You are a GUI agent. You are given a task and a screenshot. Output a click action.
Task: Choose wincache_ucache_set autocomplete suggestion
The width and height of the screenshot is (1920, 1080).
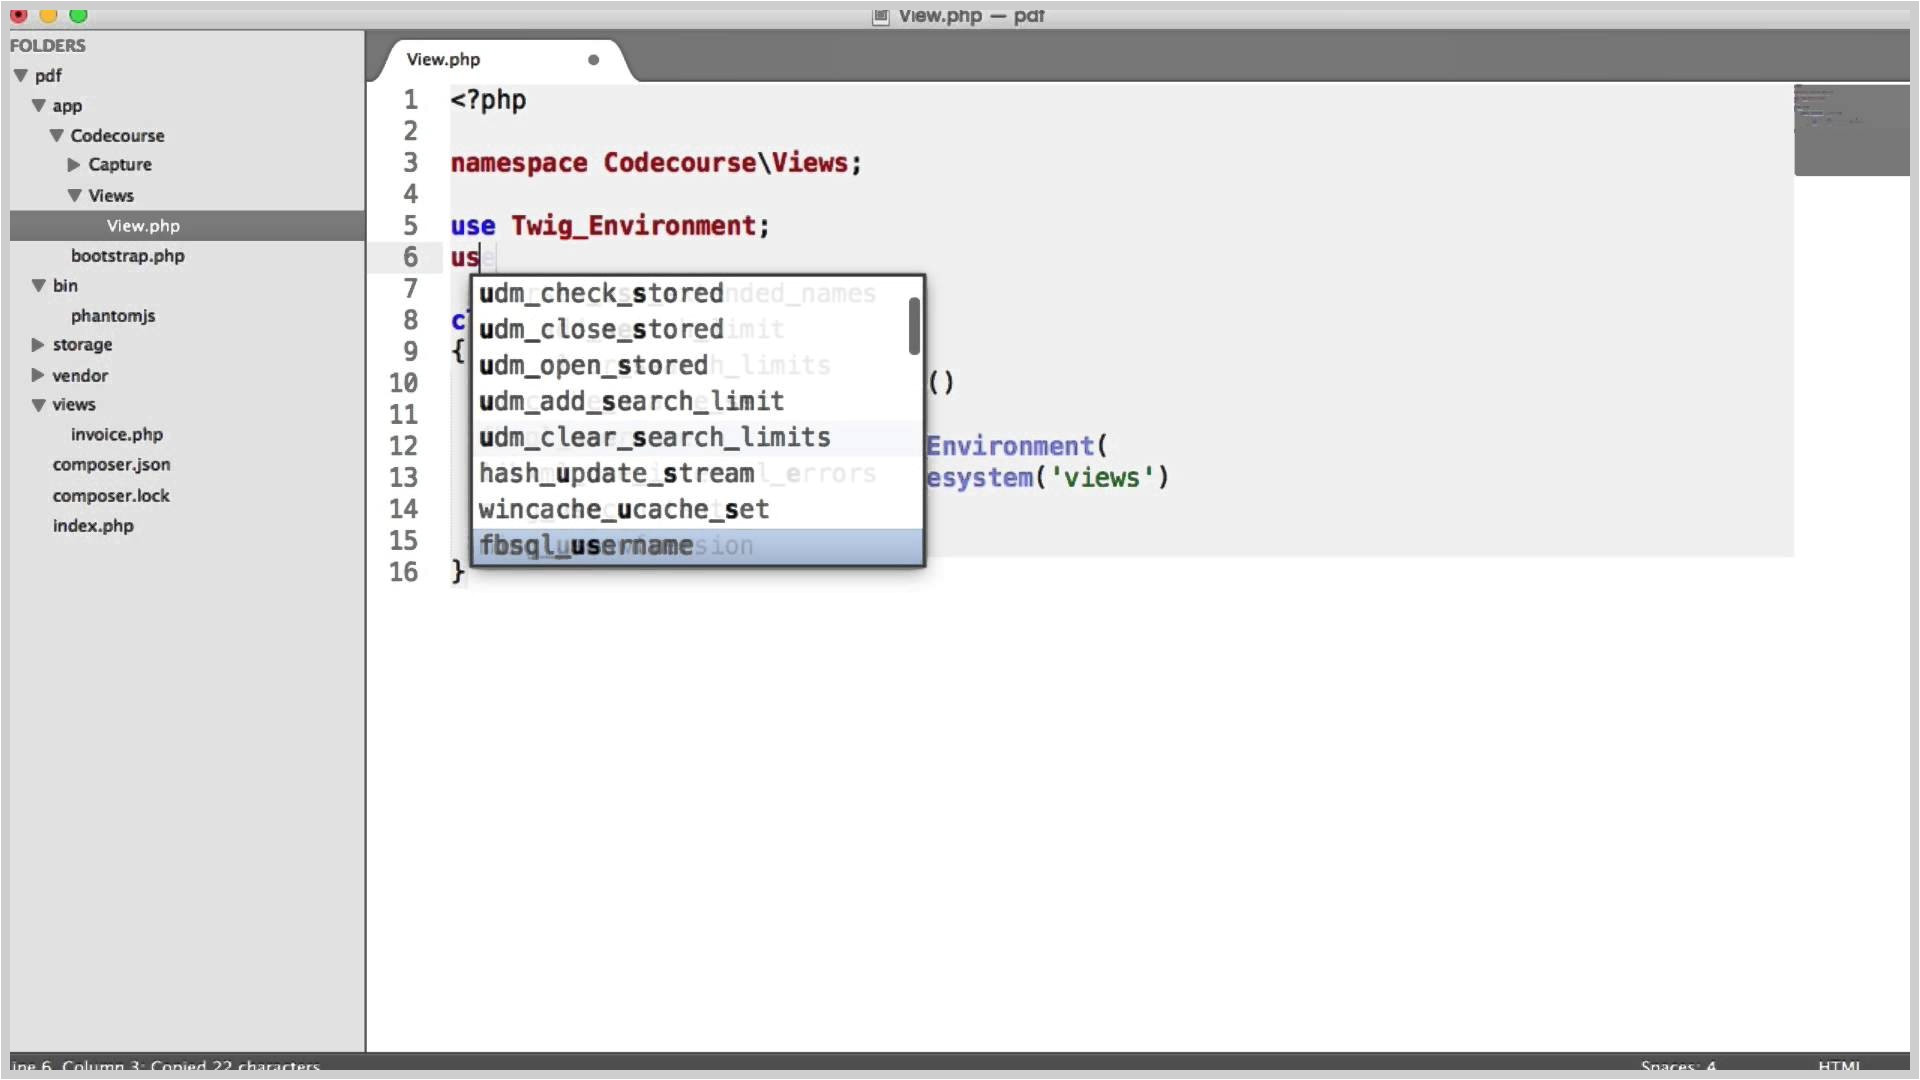pyautogui.click(x=697, y=510)
